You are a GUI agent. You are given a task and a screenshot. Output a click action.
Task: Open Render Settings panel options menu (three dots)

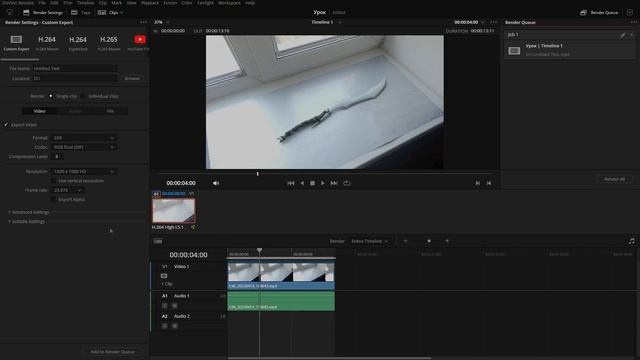[x=143, y=22]
